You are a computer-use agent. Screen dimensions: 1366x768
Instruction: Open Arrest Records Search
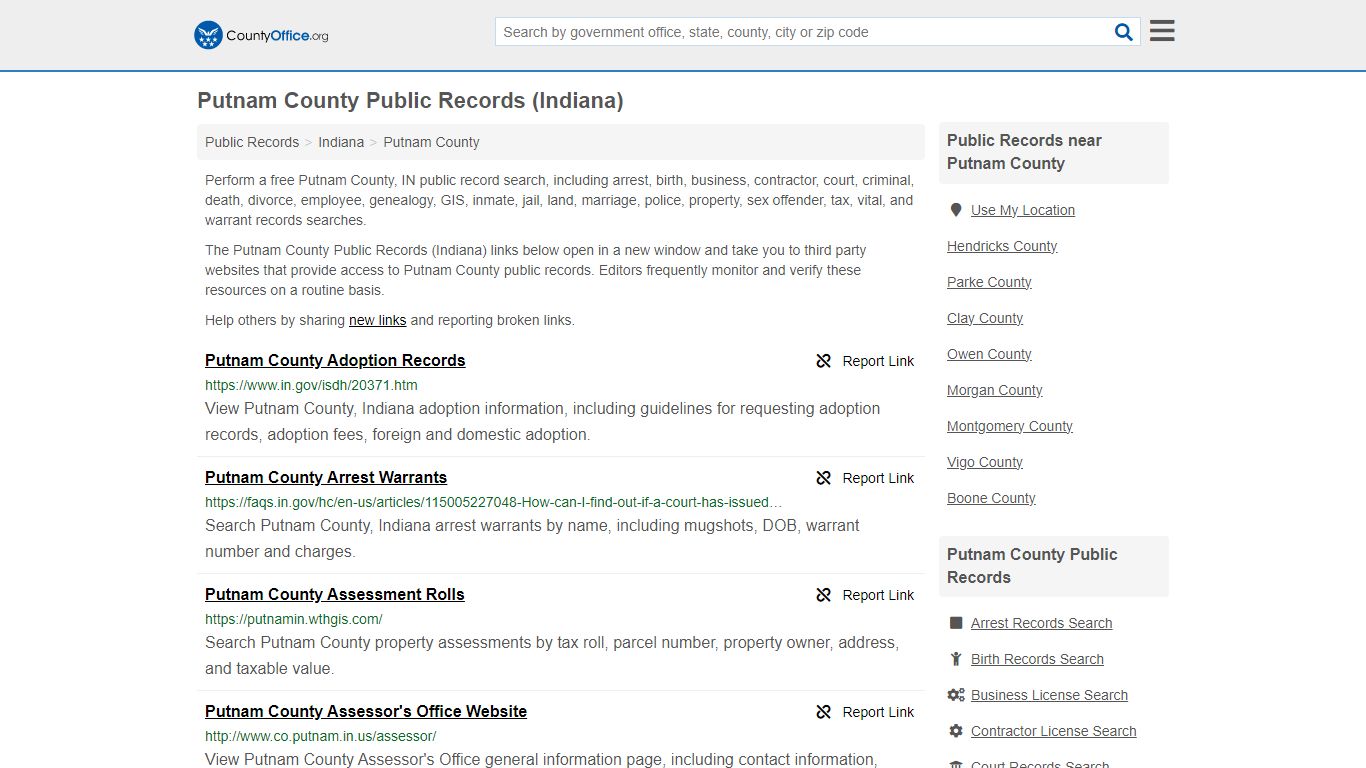1041,623
